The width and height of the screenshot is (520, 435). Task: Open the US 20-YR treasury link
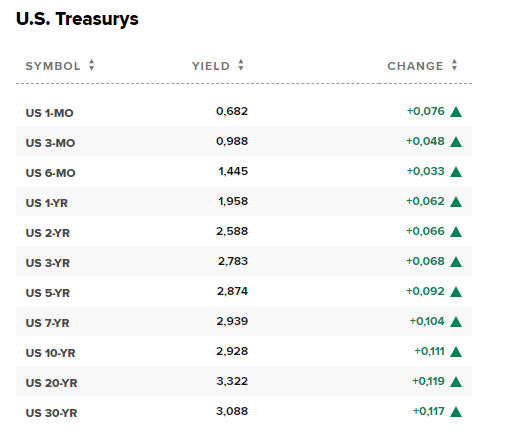[x=52, y=383]
